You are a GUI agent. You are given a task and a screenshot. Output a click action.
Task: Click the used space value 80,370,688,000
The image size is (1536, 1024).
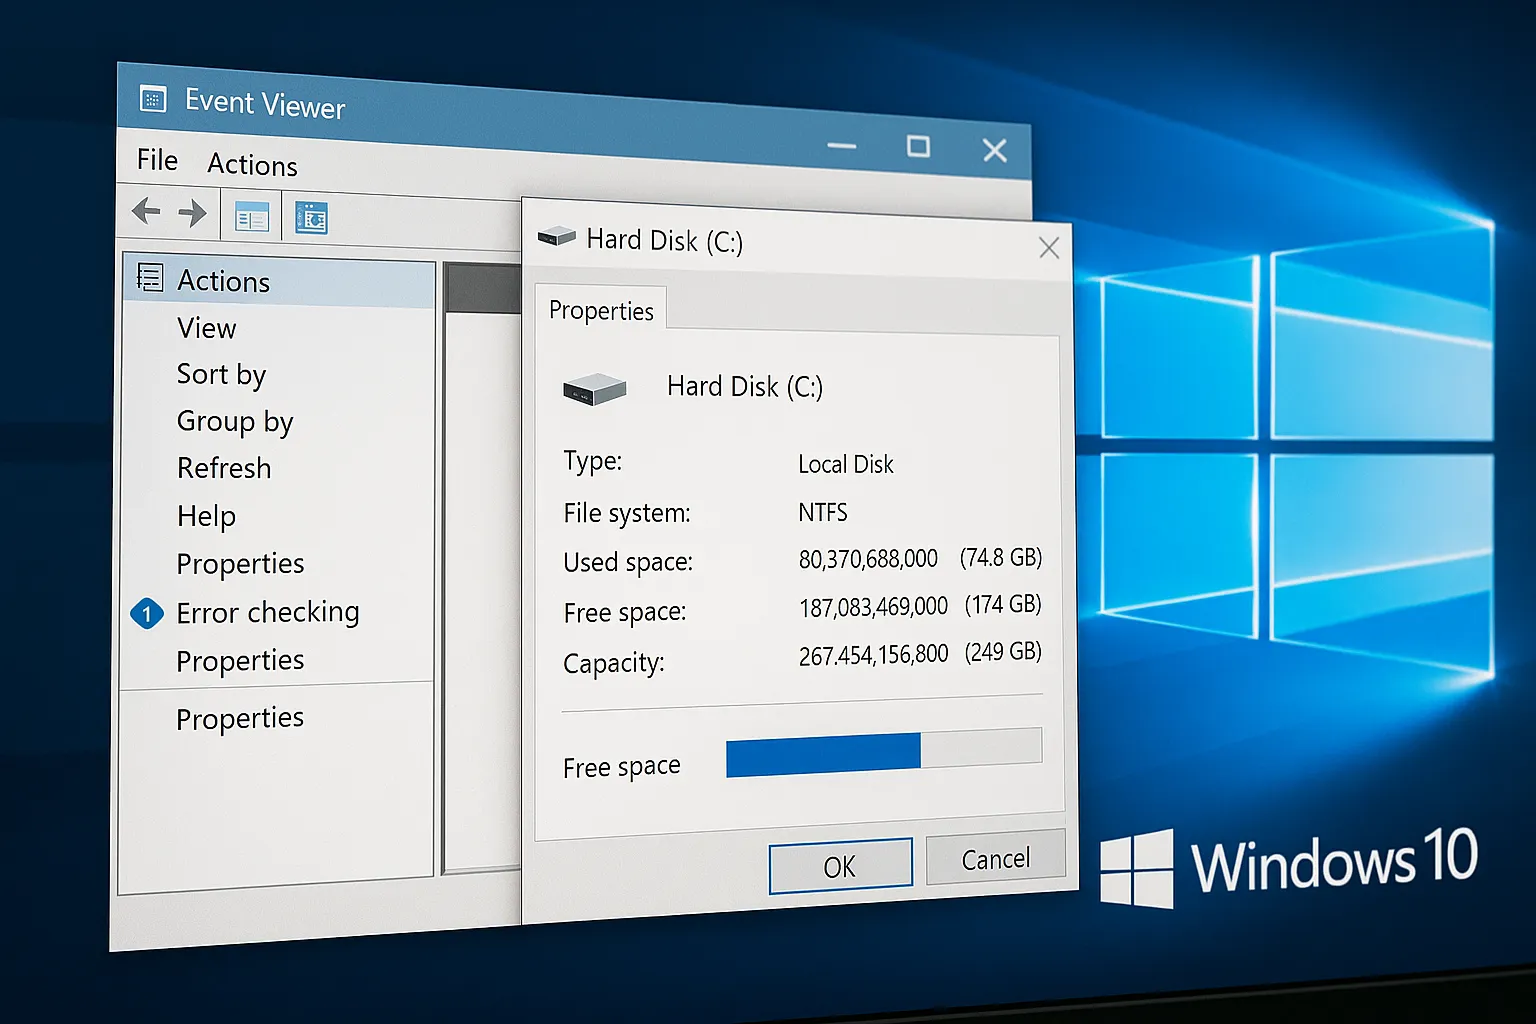(x=868, y=559)
